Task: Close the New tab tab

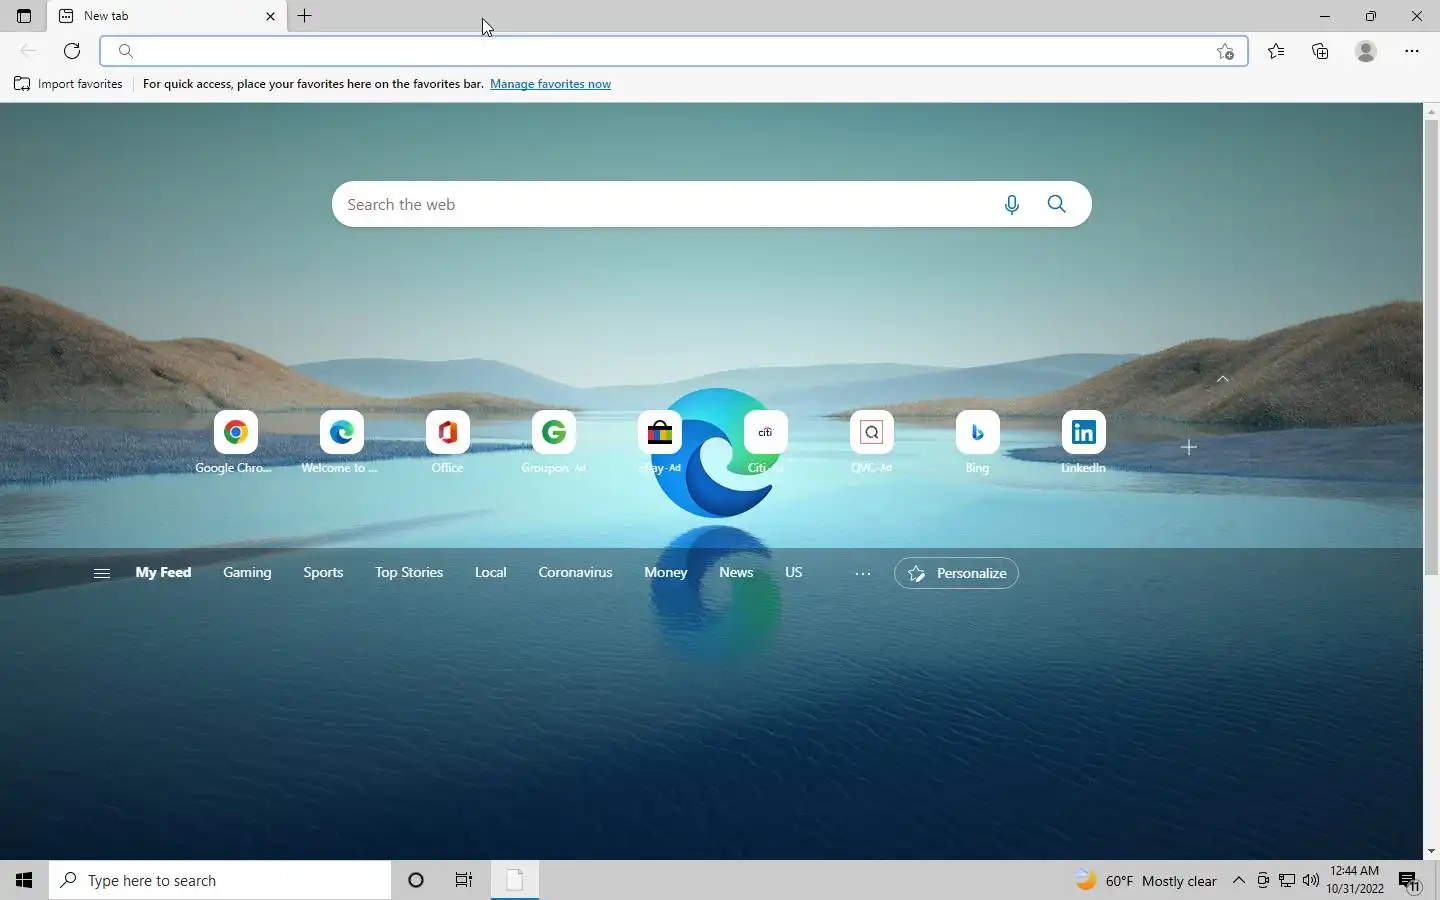Action: pos(270,16)
